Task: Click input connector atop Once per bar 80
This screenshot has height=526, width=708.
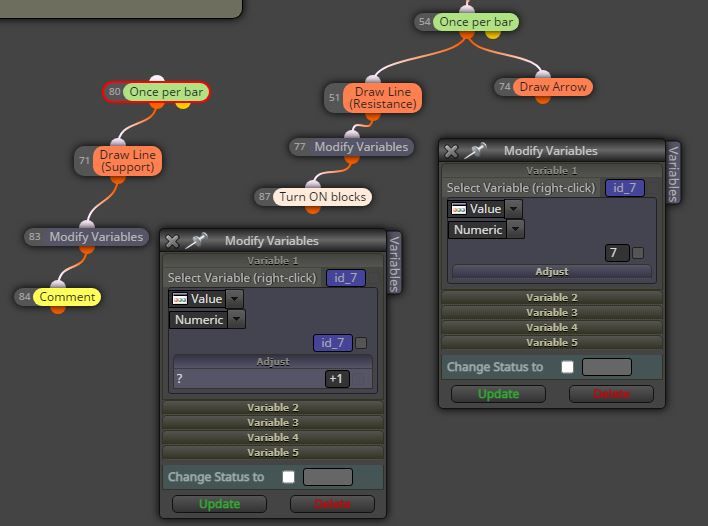Action: click(157, 79)
